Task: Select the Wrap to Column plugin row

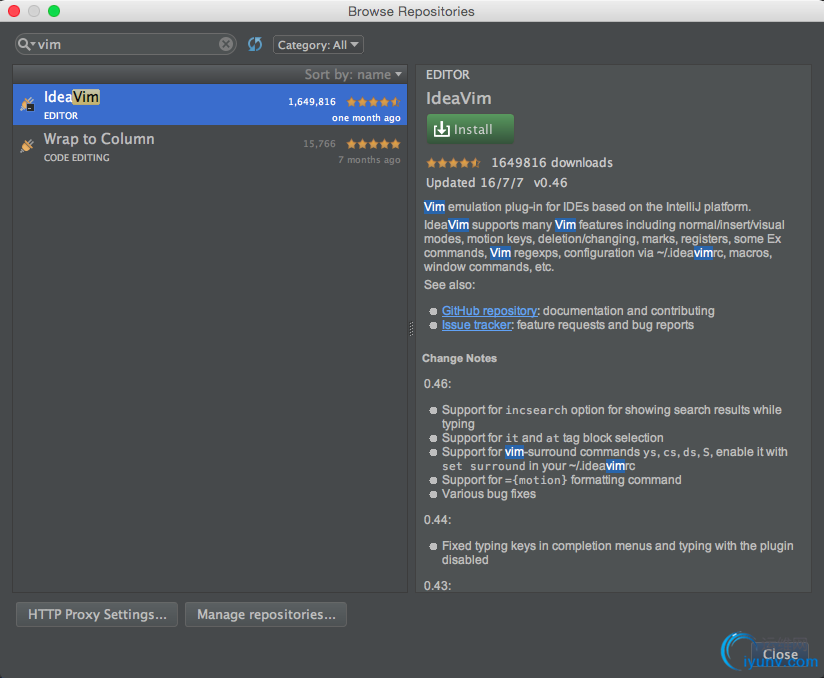Action: point(210,147)
